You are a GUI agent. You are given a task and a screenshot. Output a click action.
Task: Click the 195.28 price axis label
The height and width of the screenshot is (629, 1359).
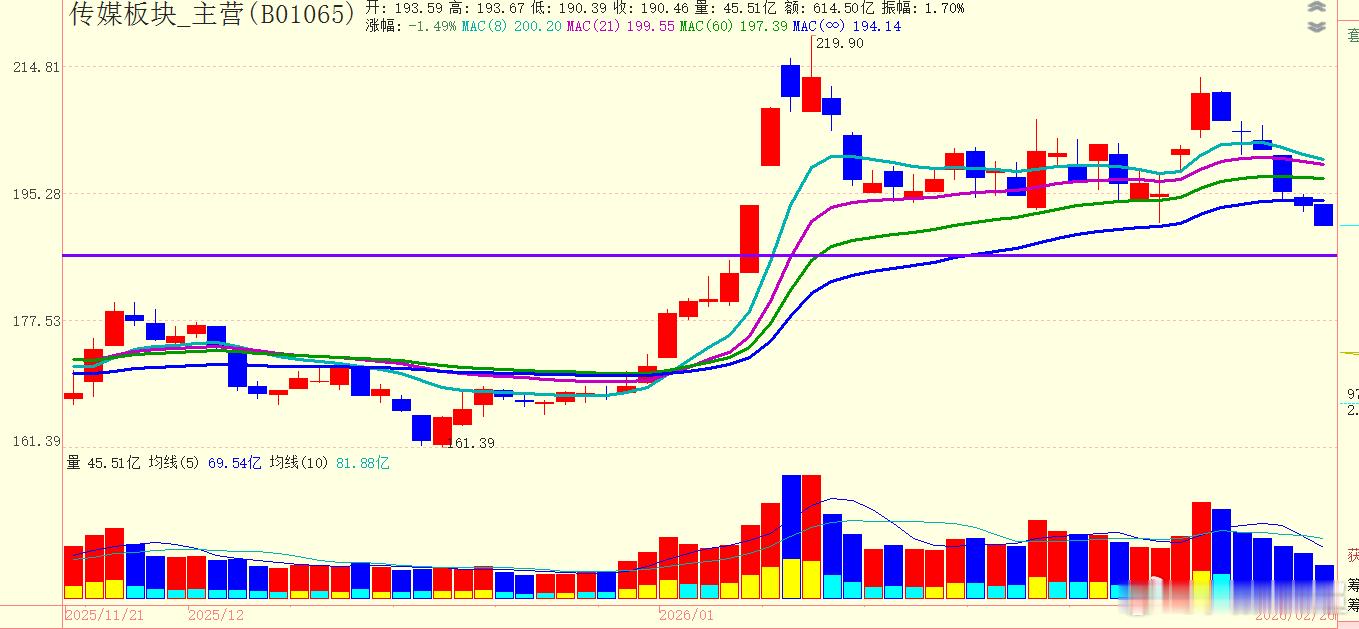[x=37, y=194]
